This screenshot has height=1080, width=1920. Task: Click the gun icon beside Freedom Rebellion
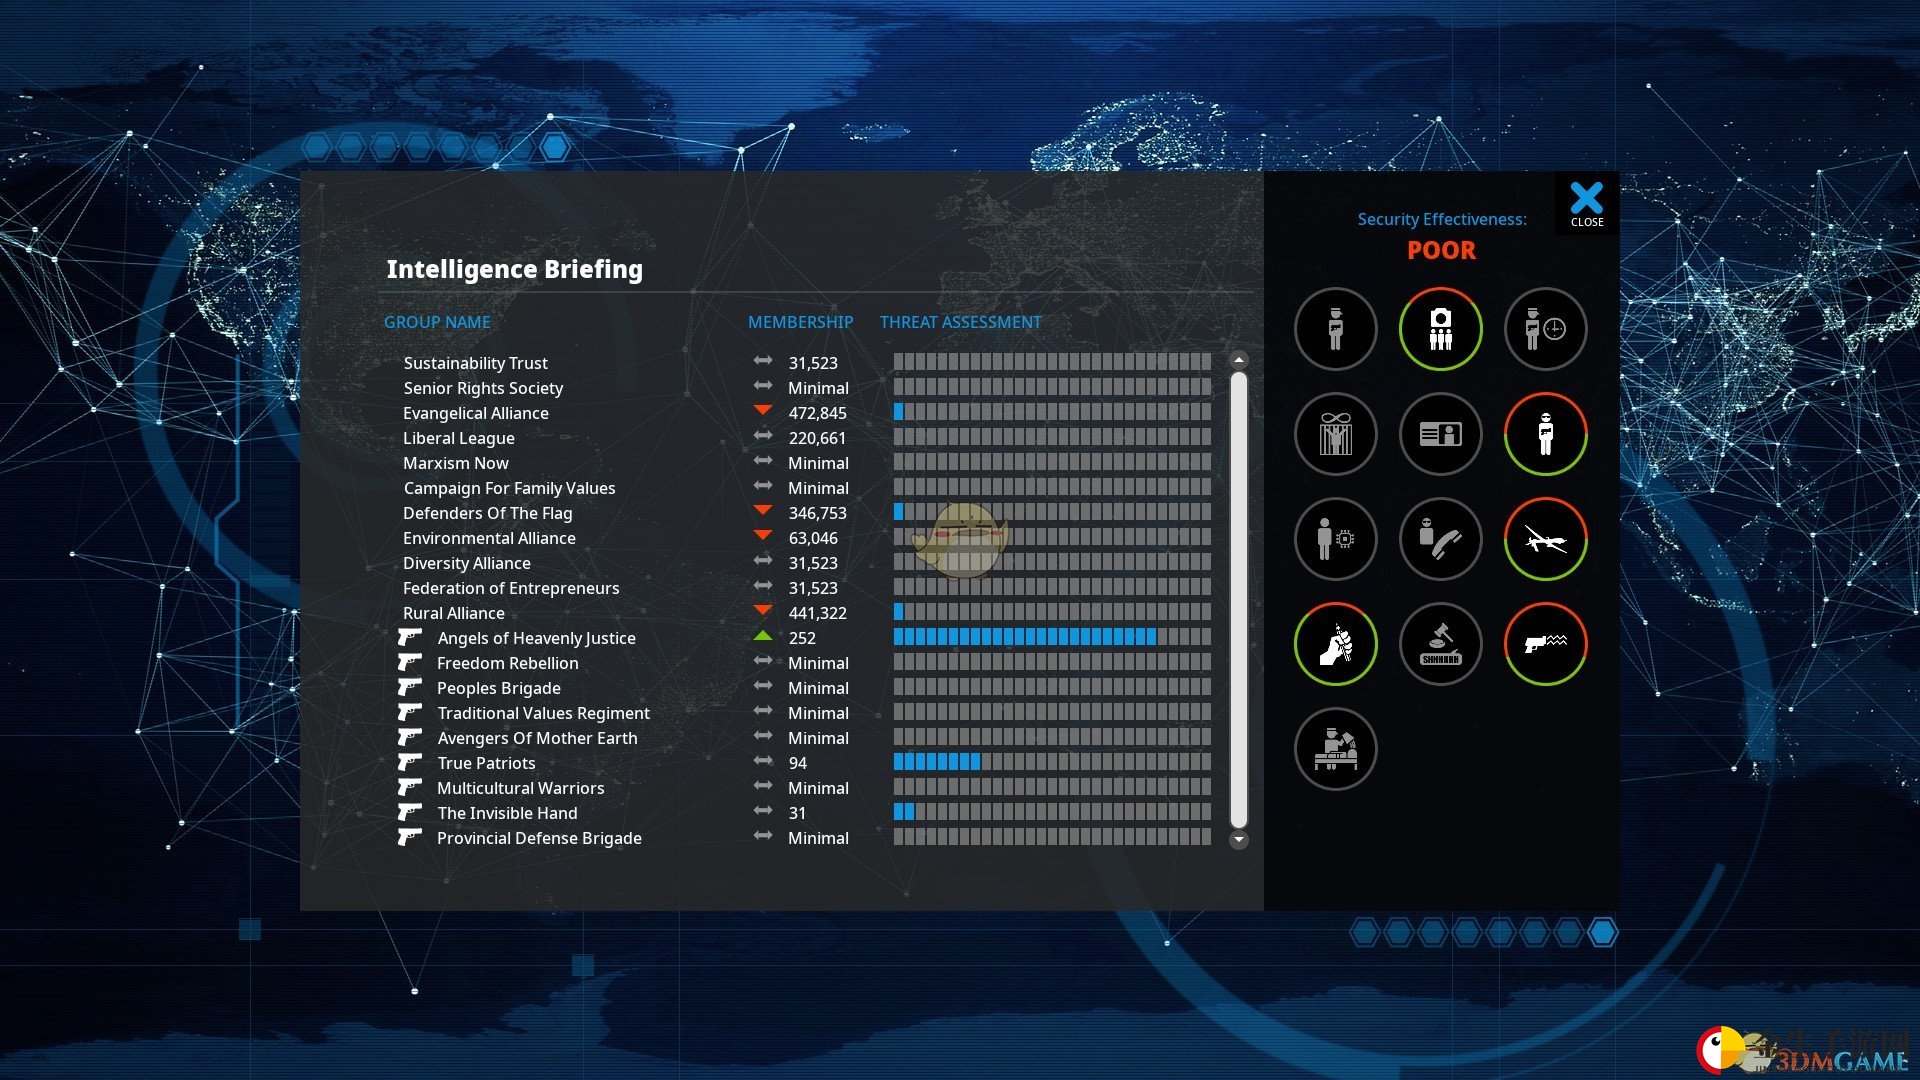pos(409,662)
